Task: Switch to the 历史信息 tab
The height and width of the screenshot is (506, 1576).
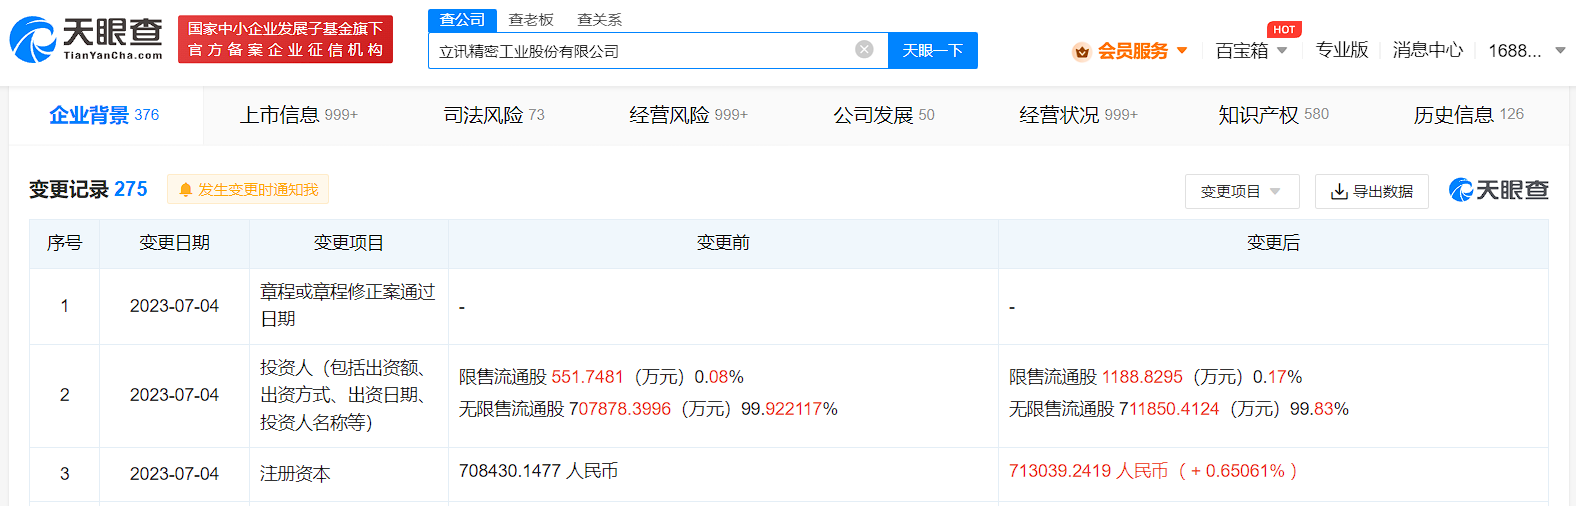Action: (x=1468, y=115)
